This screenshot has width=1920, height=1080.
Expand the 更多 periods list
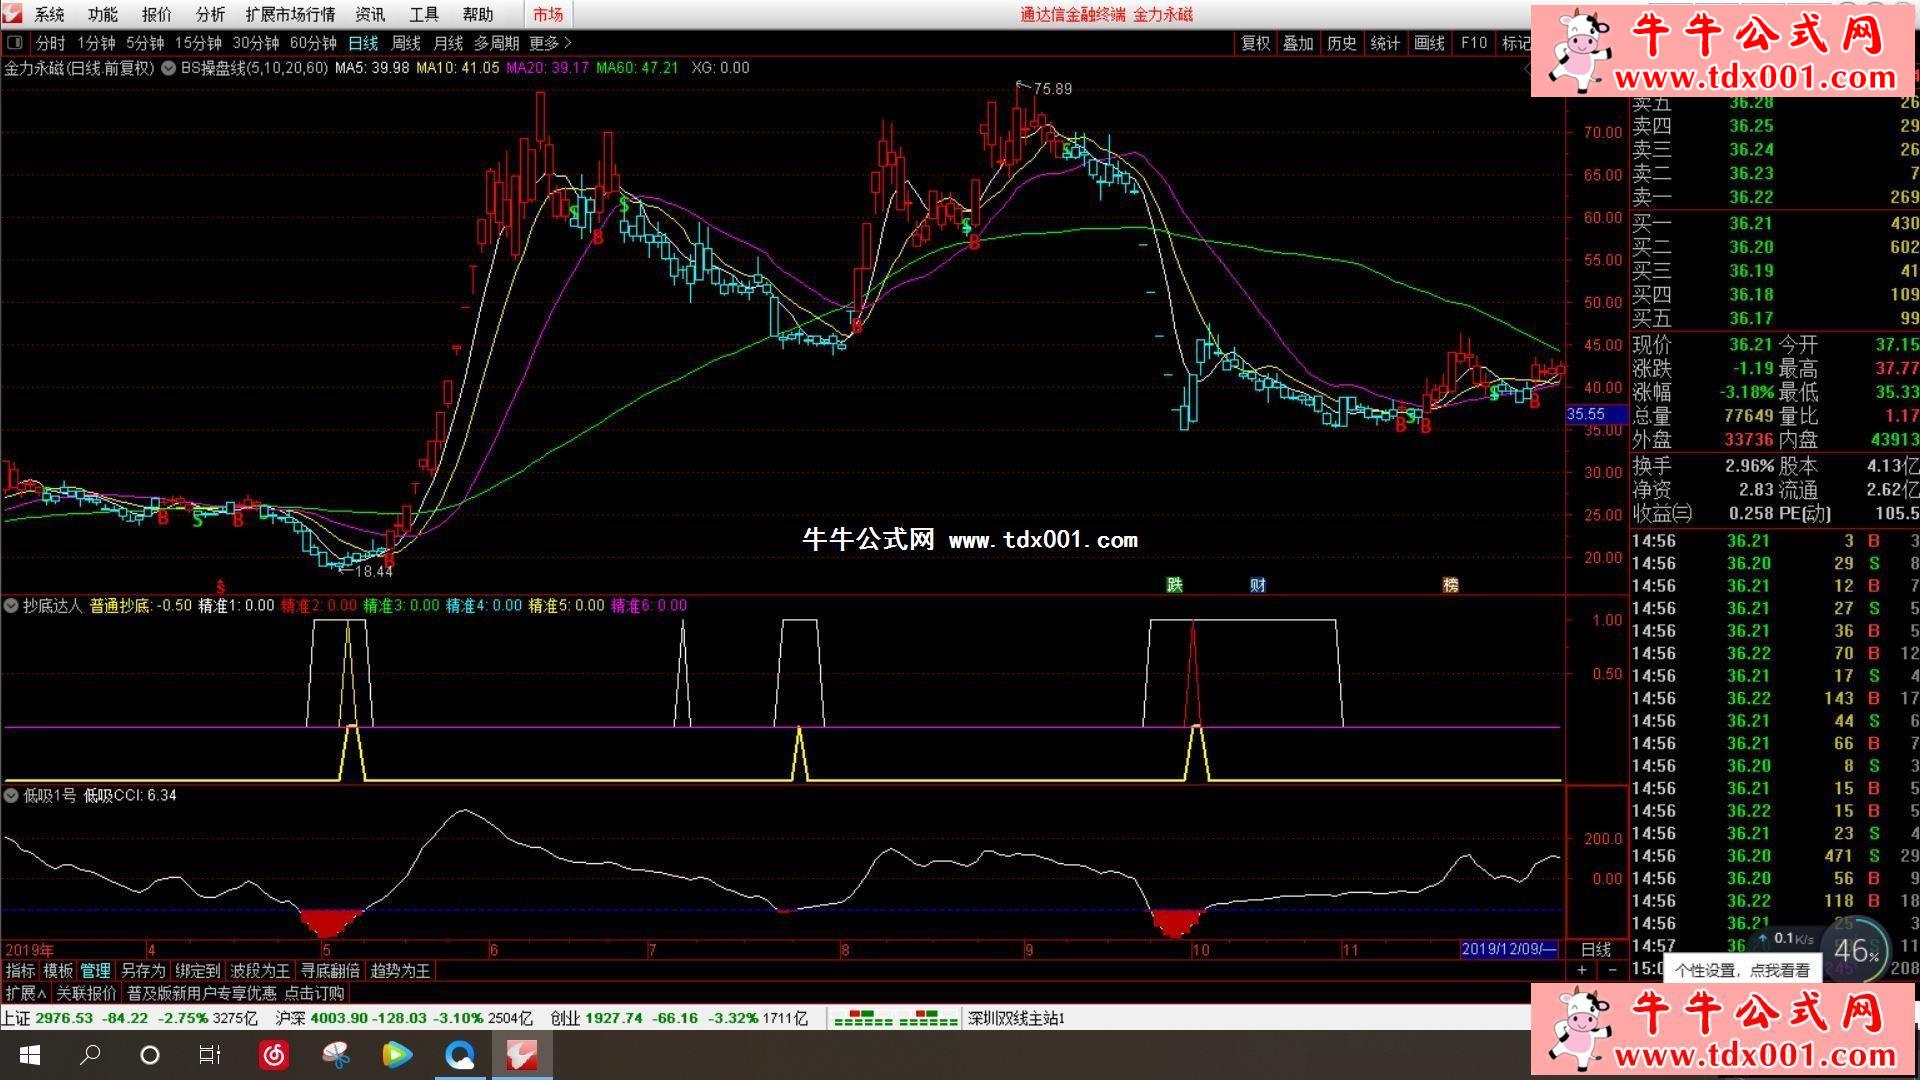pos(550,43)
